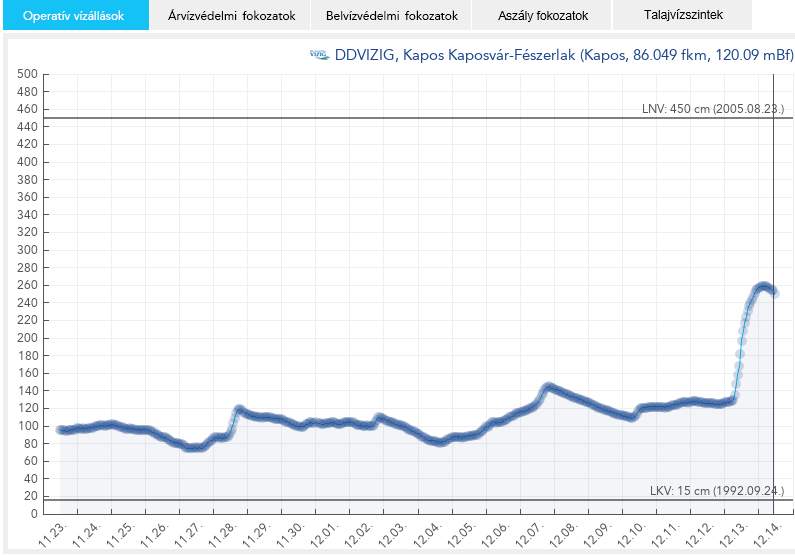Click the first data point at 11.23.
The width and height of the screenshot is (795, 555).
61,430
